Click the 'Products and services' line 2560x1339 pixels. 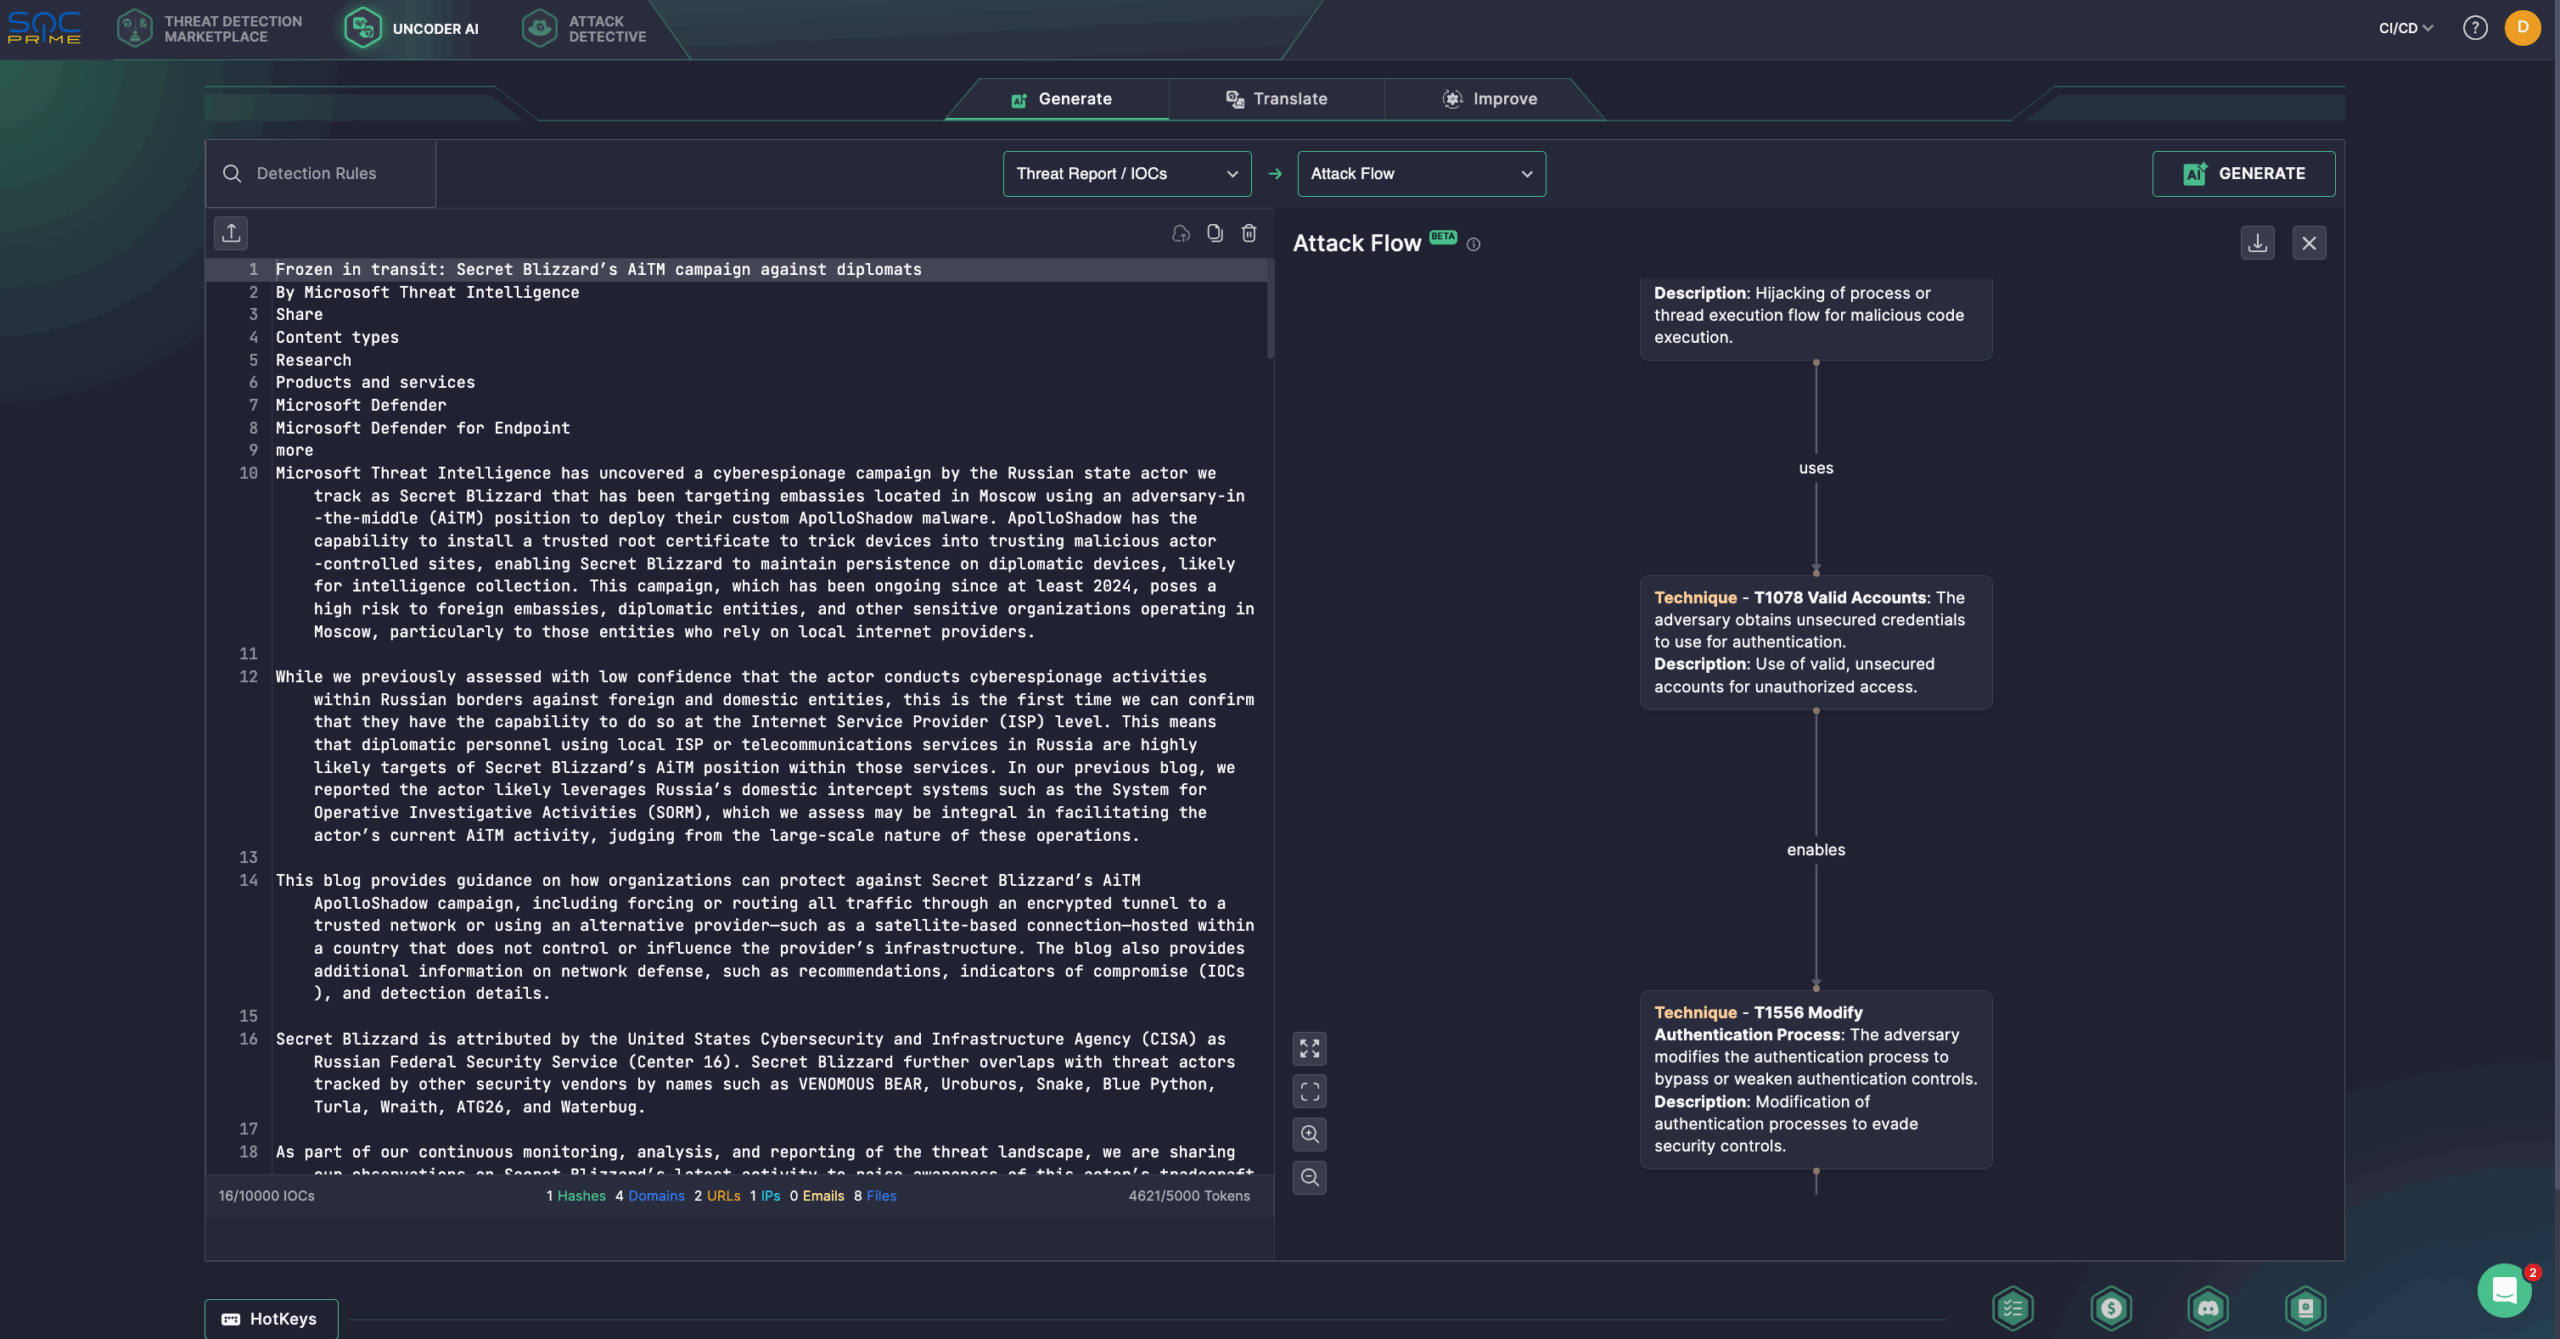click(375, 383)
